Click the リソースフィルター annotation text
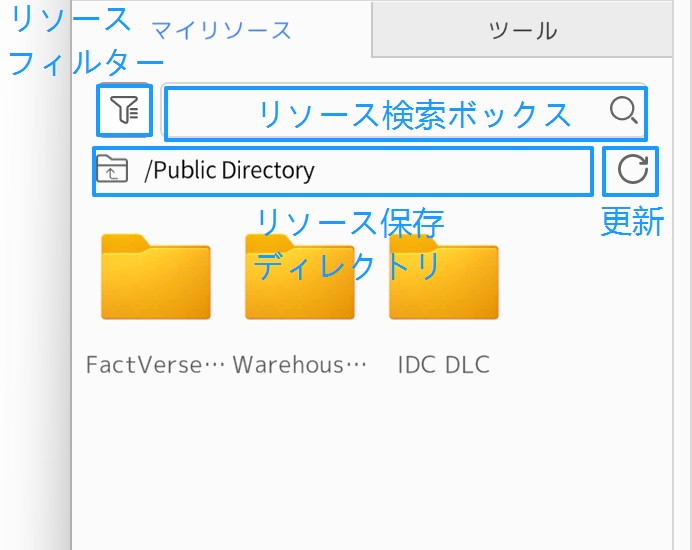 click(70, 42)
